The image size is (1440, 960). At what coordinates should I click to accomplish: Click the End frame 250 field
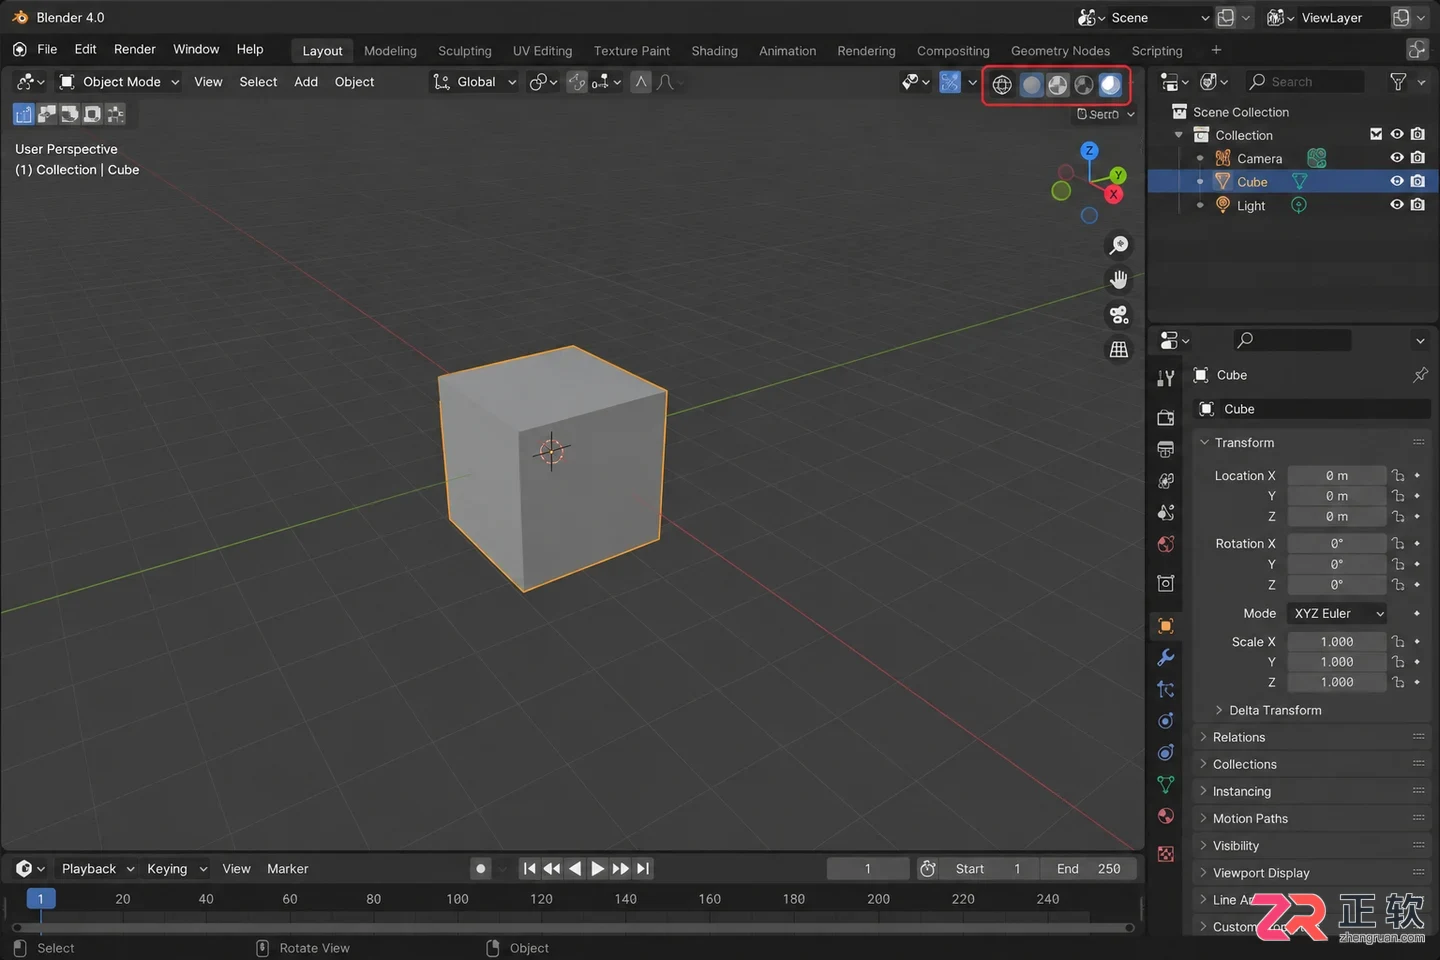pos(1088,869)
